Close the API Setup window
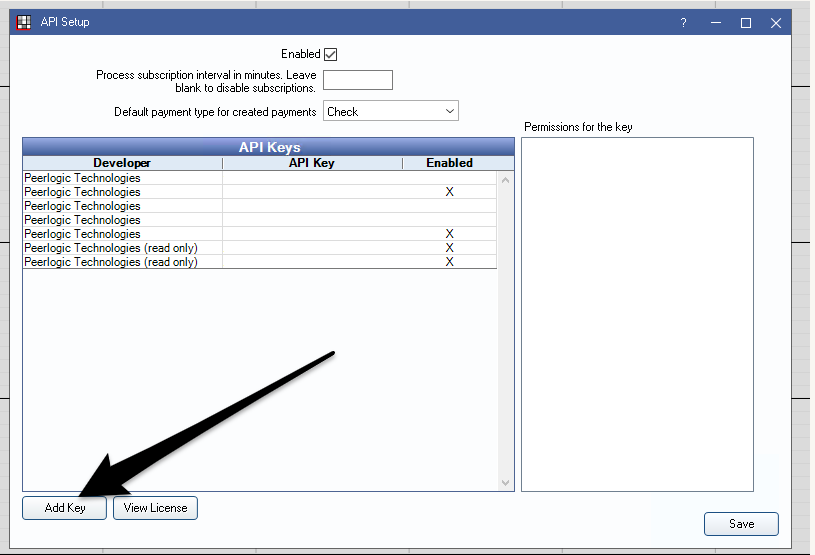Screen dimensions: 815x555 click(775, 23)
